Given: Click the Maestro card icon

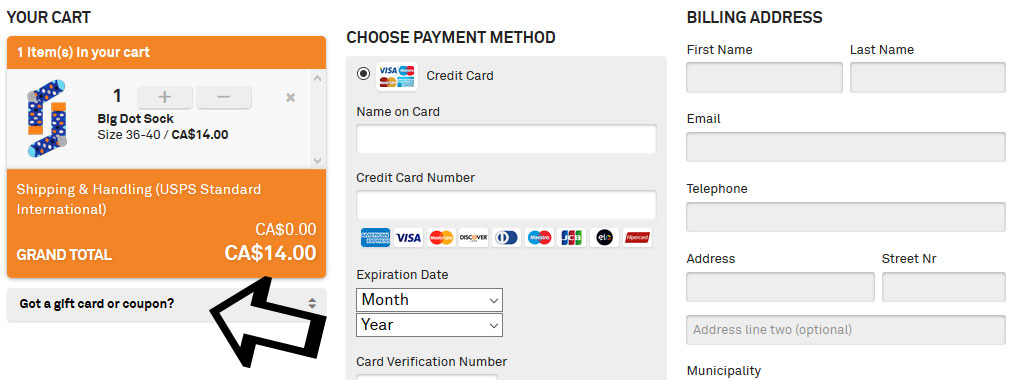Looking at the screenshot, I should point(539,238).
